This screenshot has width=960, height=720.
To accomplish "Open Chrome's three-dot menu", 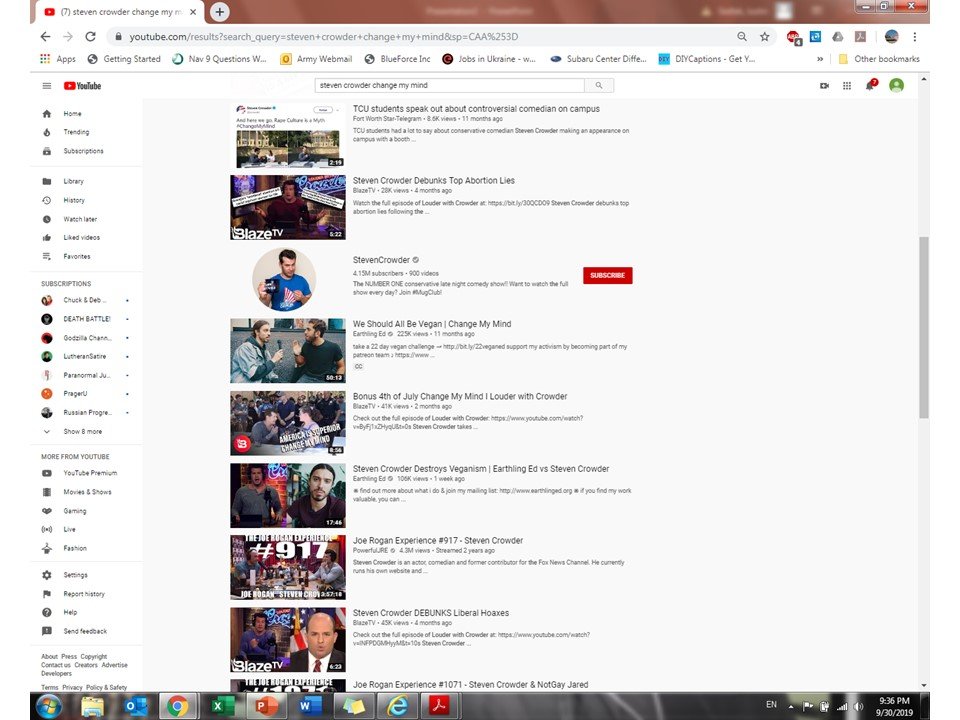I will click(915, 37).
